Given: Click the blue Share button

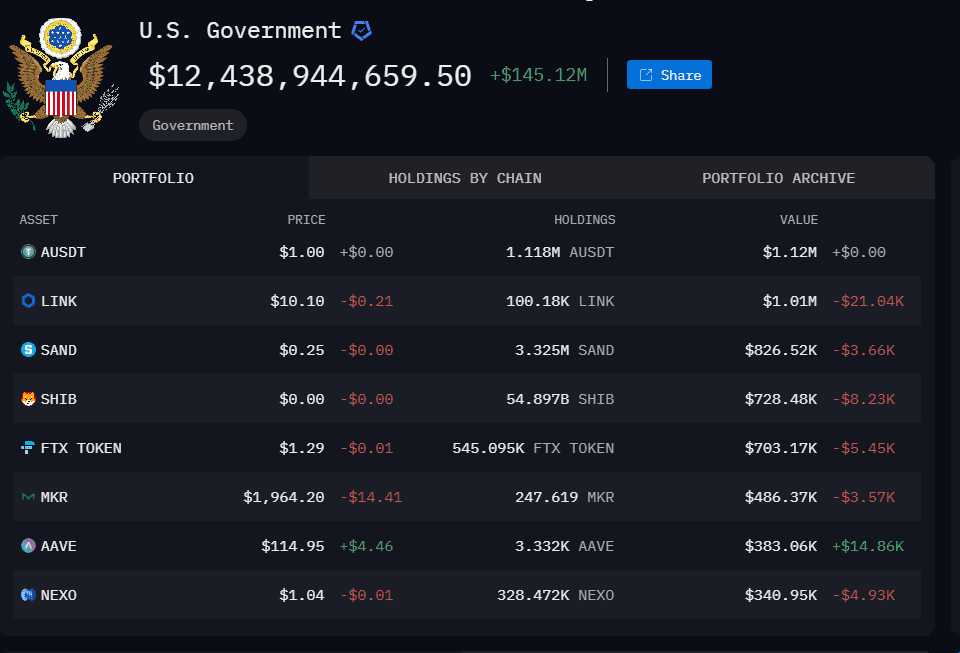Looking at the screenshot, I should (x=668, y=74).
